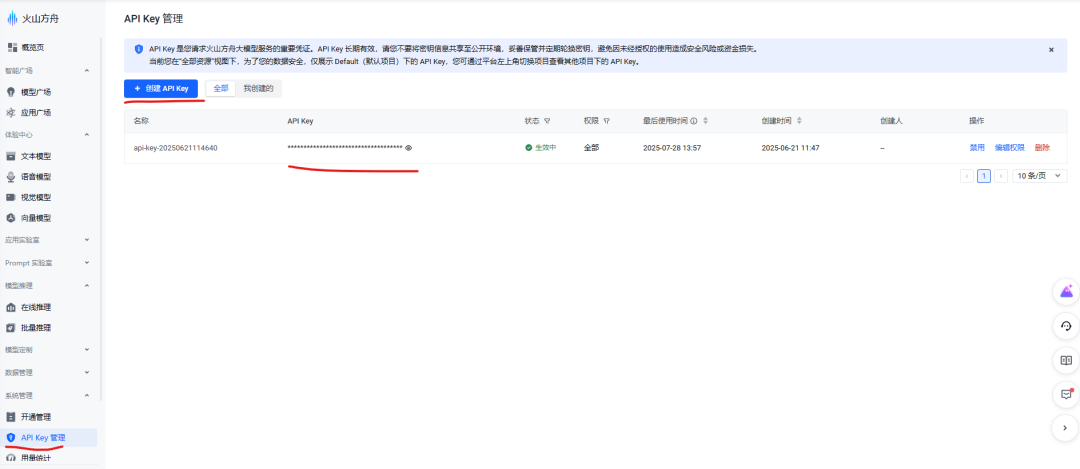Image resolution: width=1080 pixels, height=469 pixels.
Task: Open 应用广场 icon in sidebar
Action: click(x=11, y=112)
